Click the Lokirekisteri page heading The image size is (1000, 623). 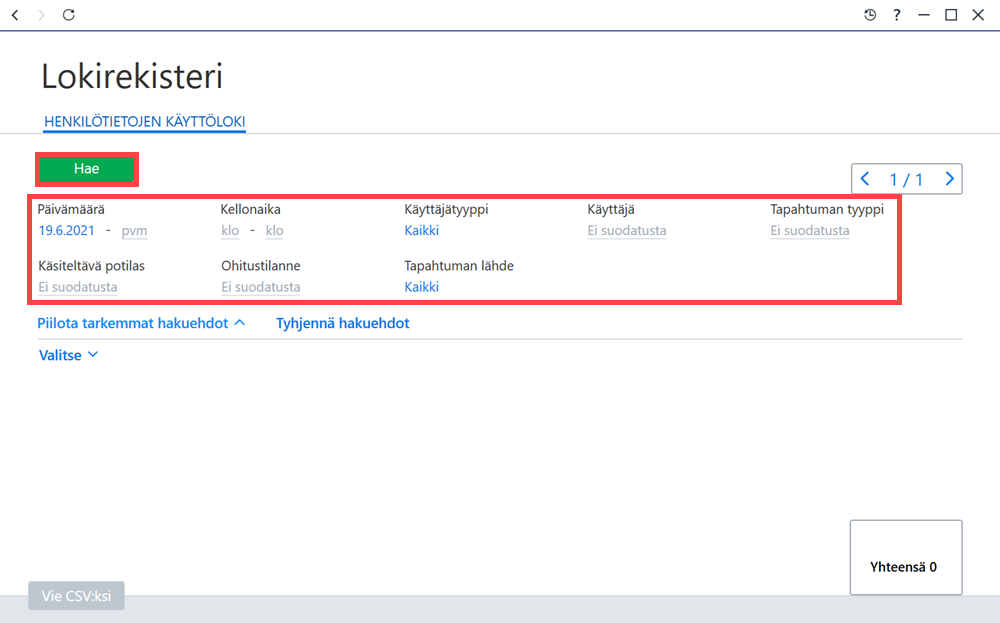pos(132,77)
